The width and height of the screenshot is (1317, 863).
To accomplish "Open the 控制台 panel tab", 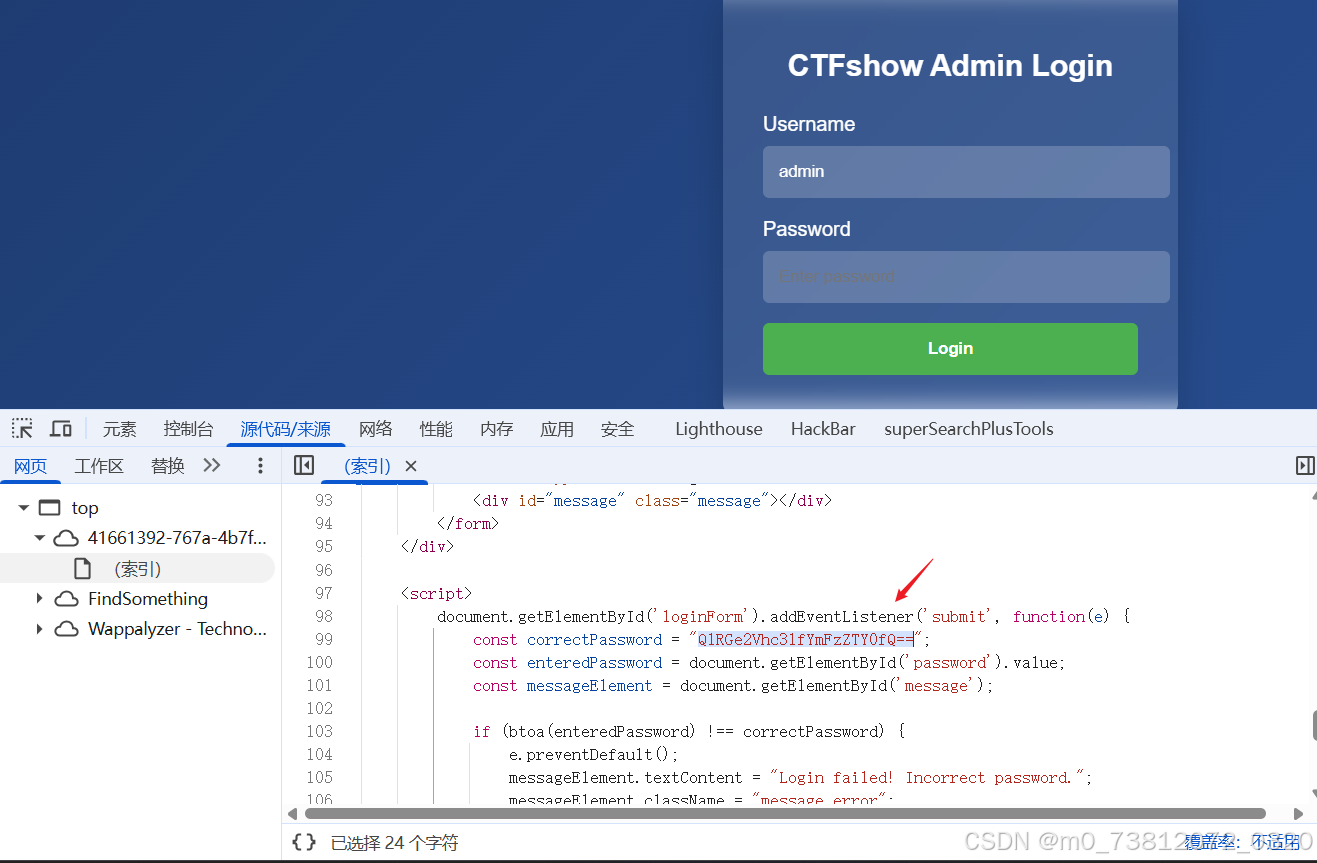I will (x=188, y=429).
